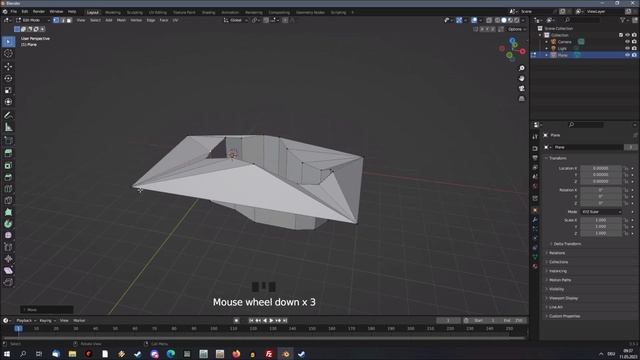The height and width of the screenshot is (360, 640).
Task: Switch to solid viewport shading
Action: (504, 20)
